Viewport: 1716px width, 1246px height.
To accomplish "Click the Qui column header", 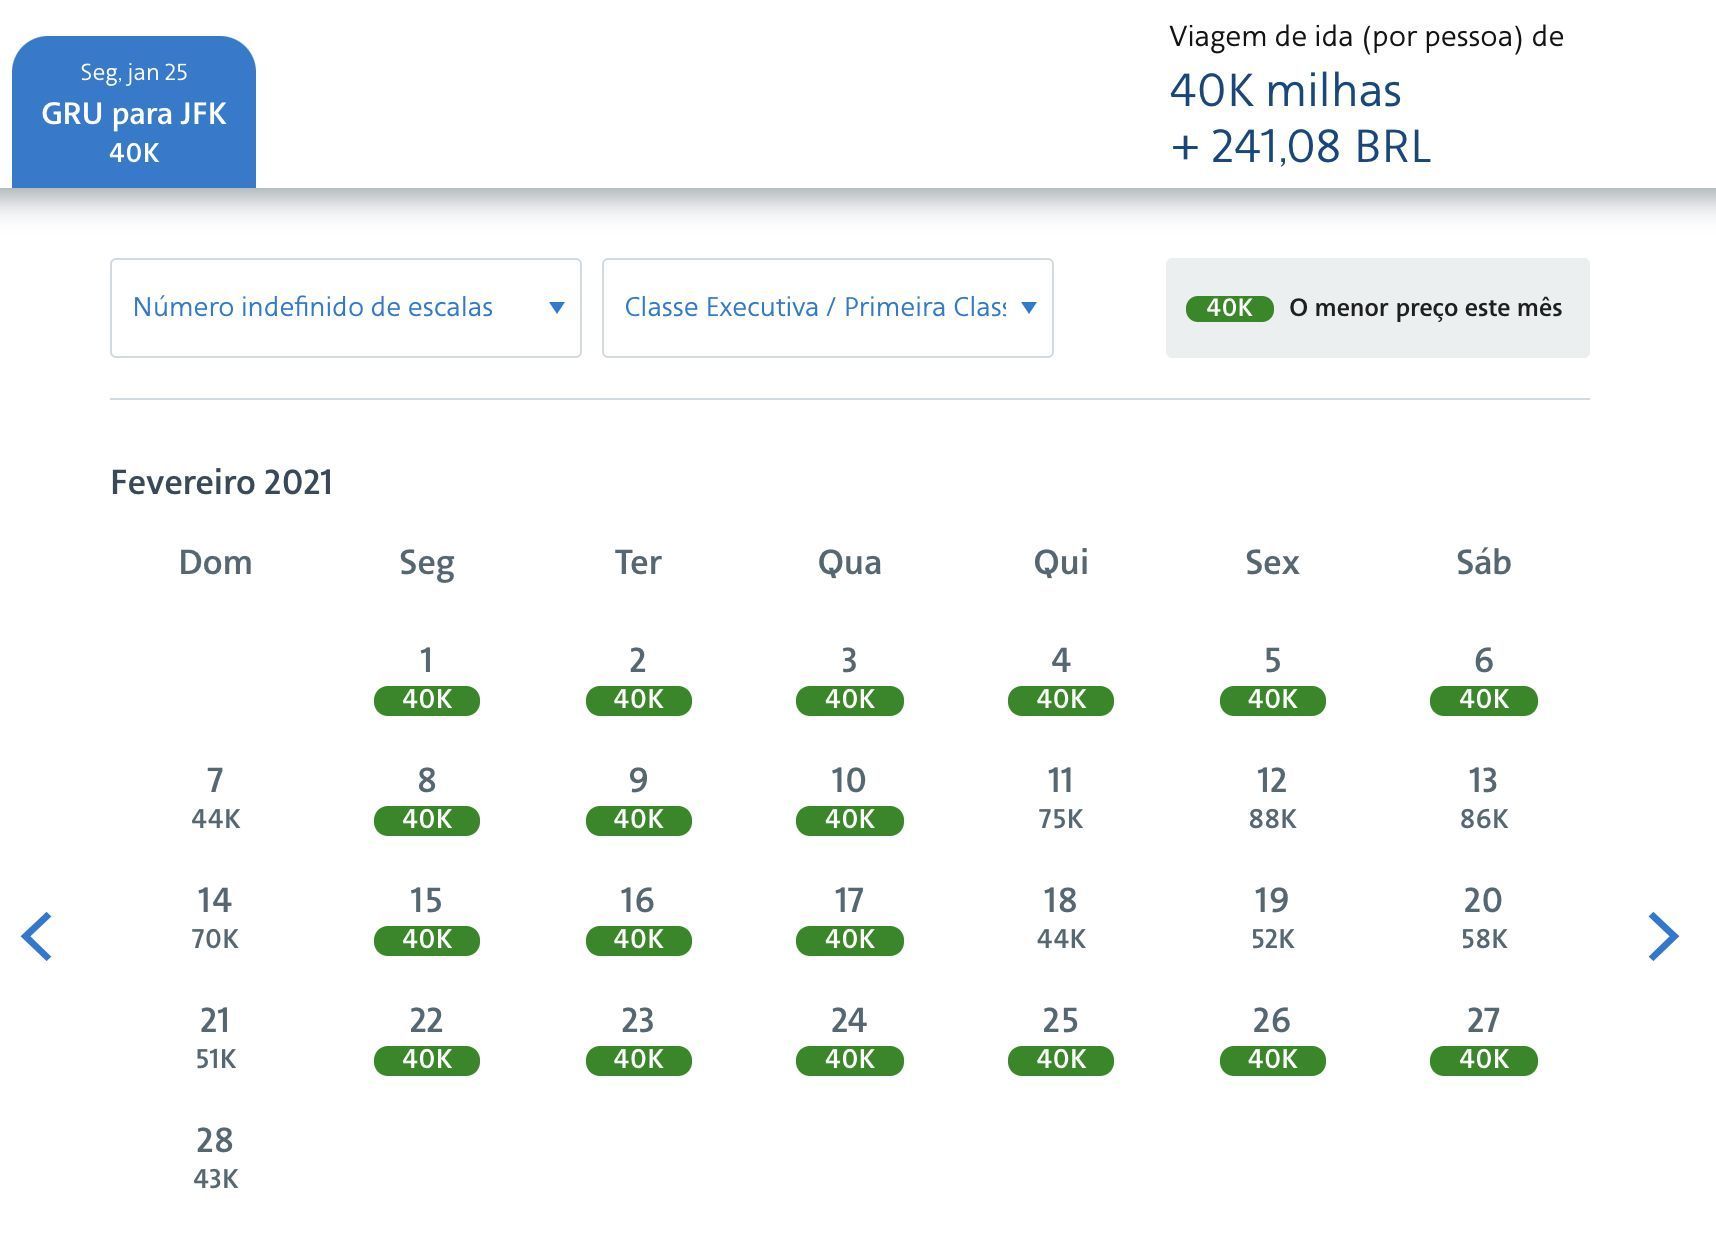I will 1061,563.
